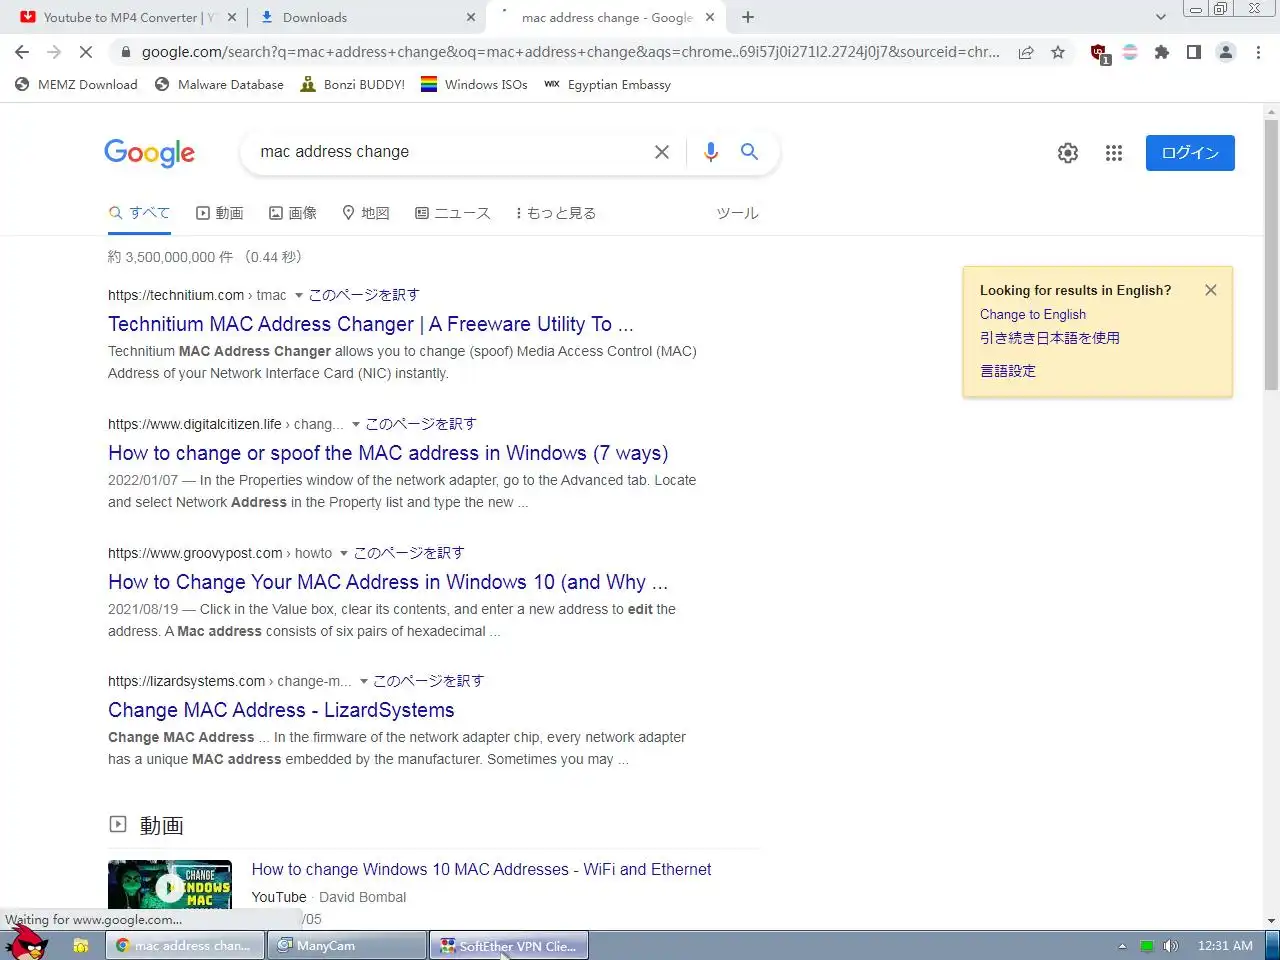Bookmark this page with the star icon
The height and width of the screenshot is (960, 1280).
click(x=1058, y=52)
